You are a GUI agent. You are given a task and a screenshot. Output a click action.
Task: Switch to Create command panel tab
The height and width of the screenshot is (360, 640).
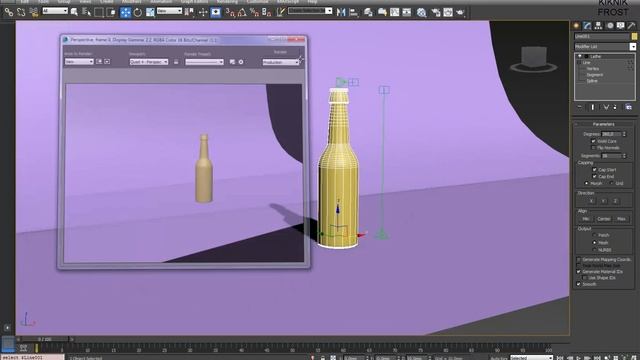(x=576, y=26)
